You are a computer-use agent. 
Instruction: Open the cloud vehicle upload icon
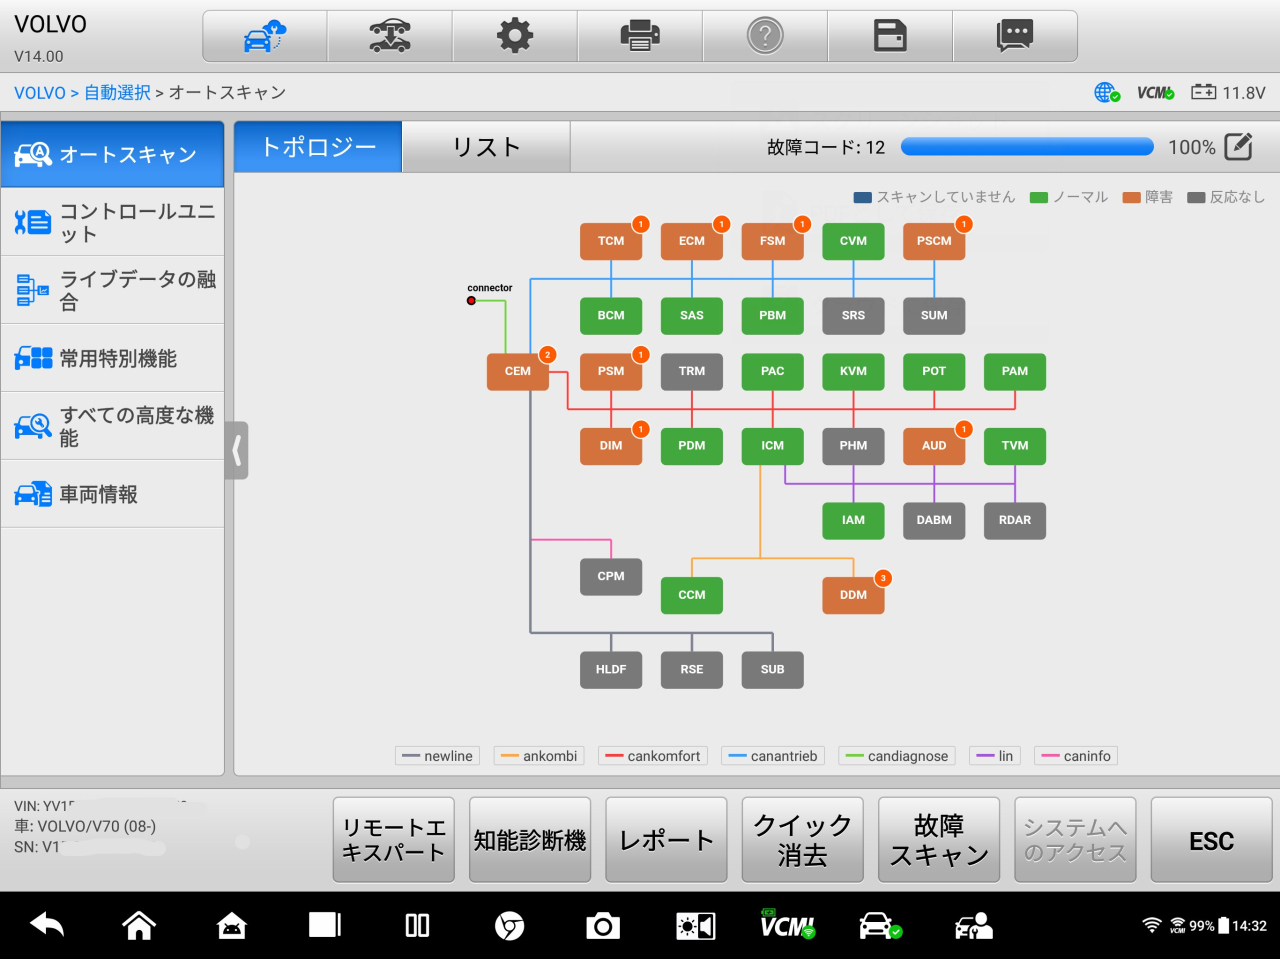pos(265,37)
